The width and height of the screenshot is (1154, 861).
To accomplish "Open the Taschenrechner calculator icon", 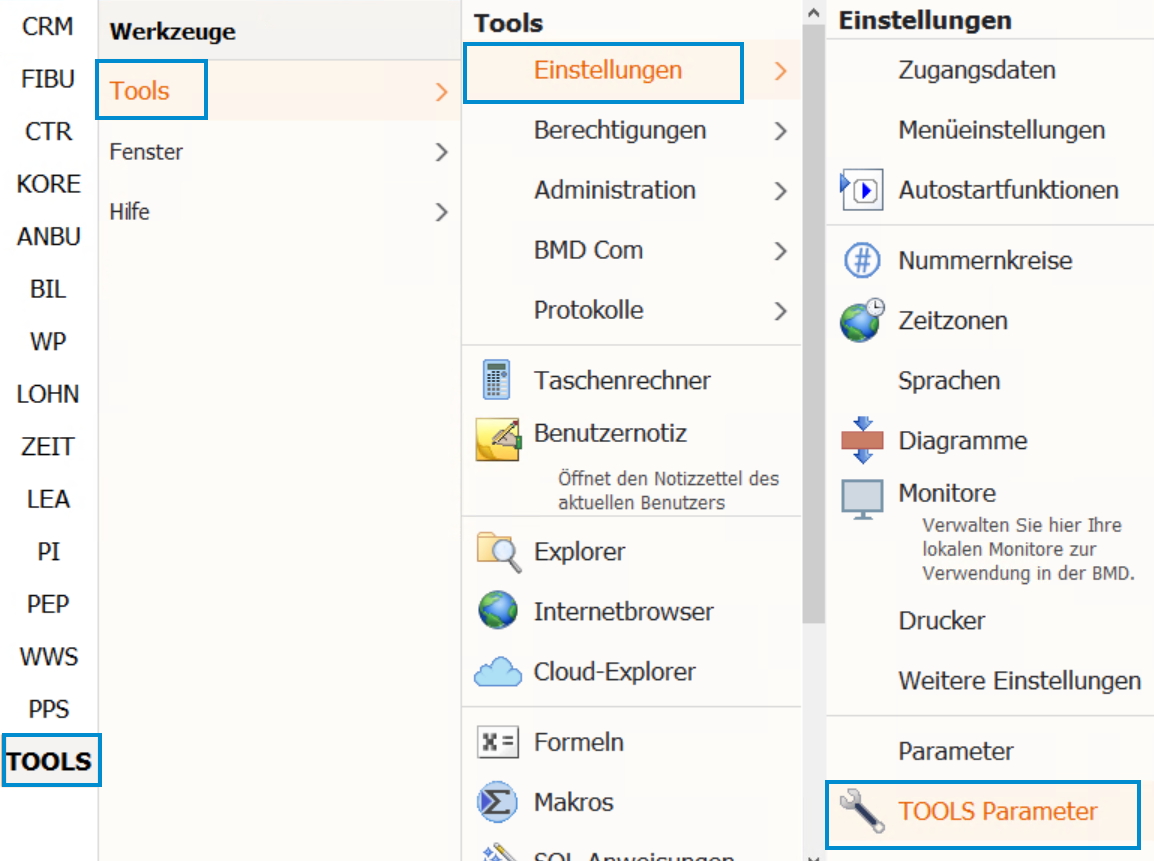I will point(497,380).
